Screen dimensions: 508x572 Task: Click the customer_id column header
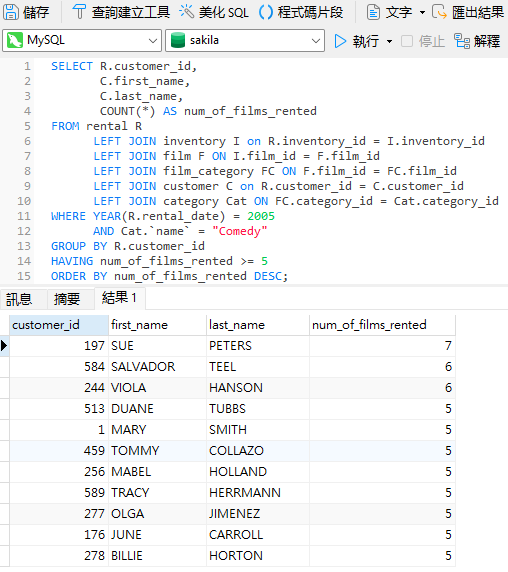click(x=59, y=325)
